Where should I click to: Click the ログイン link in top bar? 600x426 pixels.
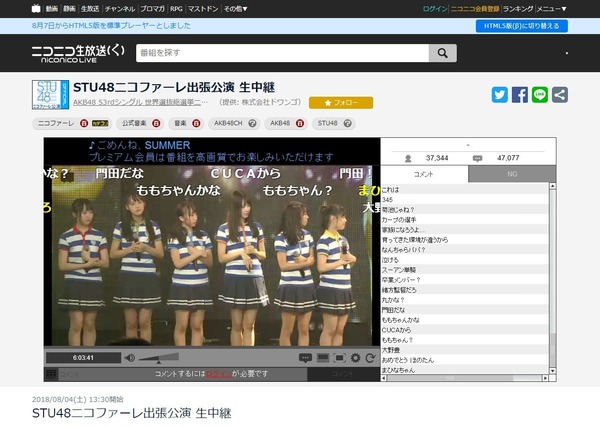435,8
